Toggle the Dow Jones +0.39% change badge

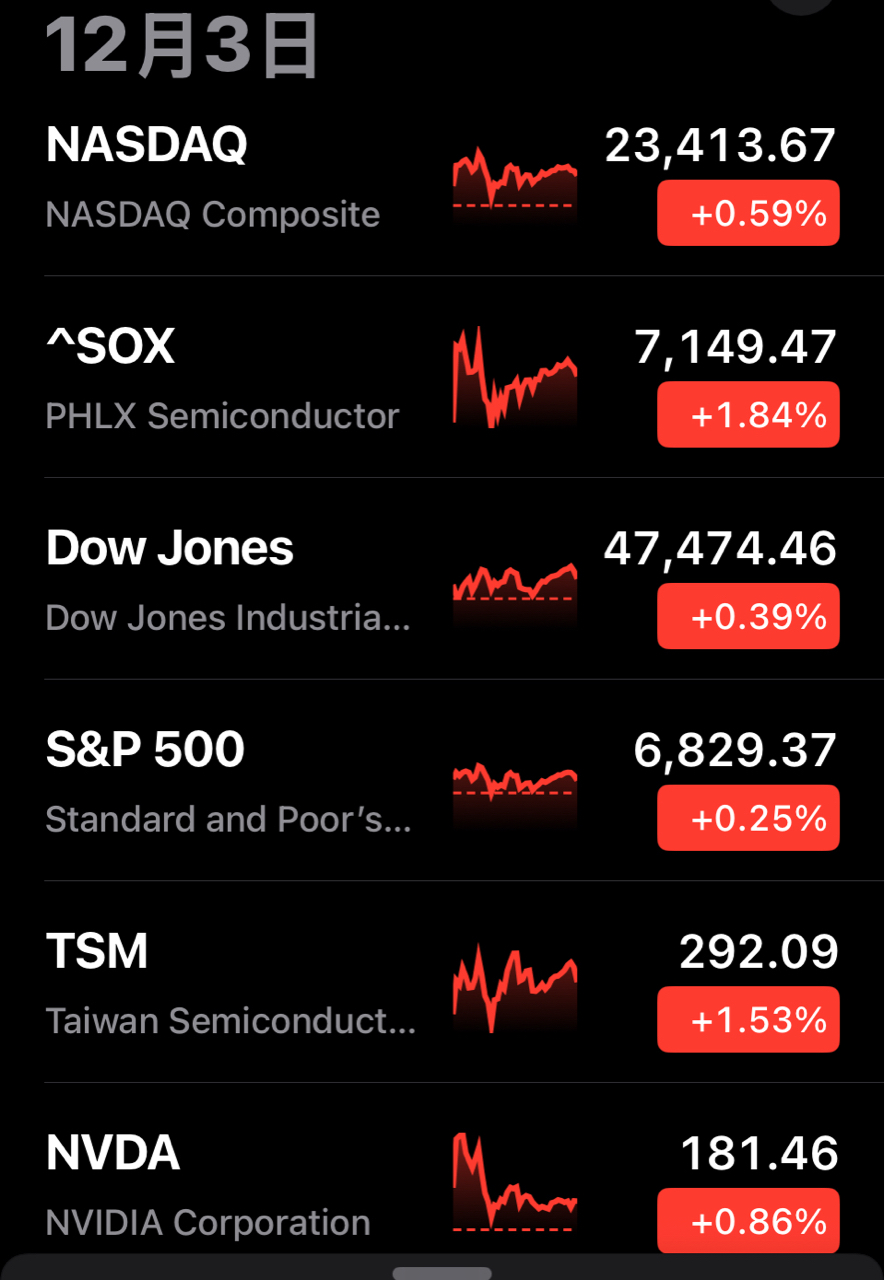[x=748, y=616]
